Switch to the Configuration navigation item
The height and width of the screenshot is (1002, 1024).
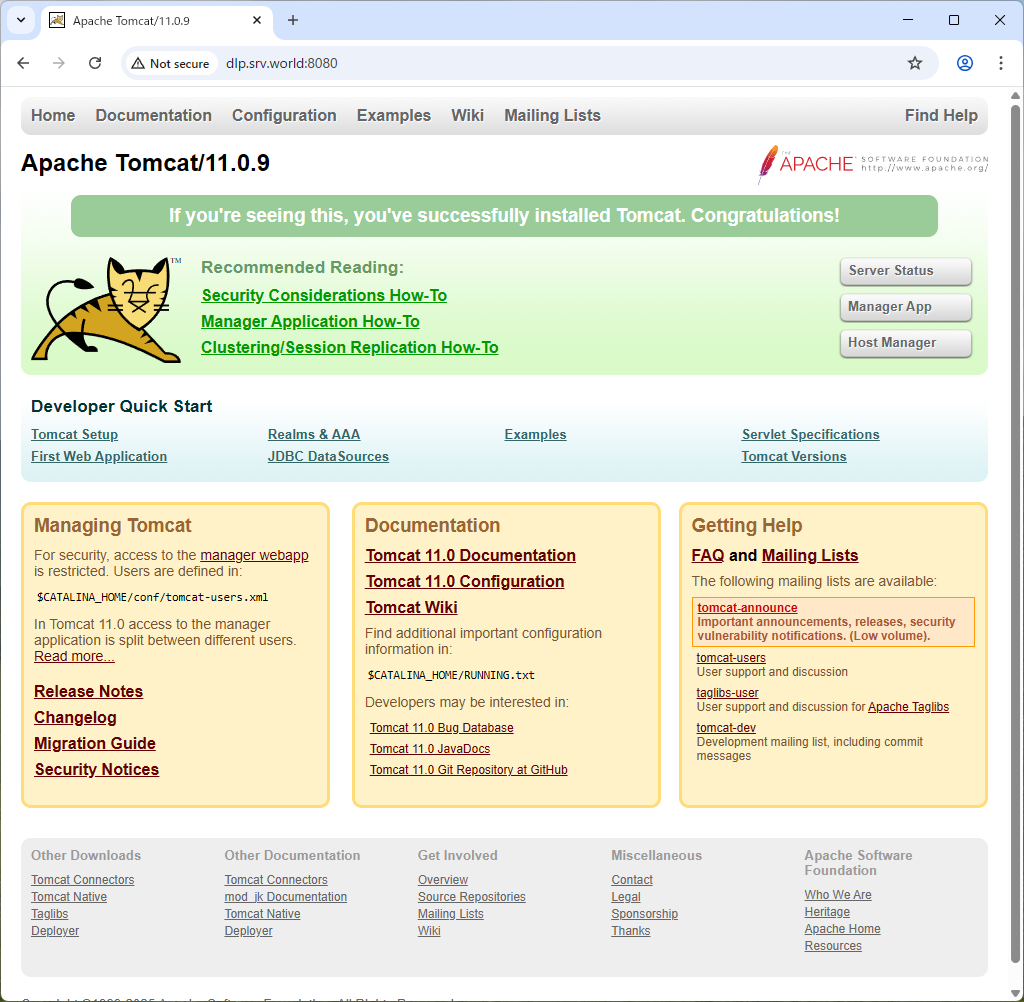pyautogui.click(x=283, y=115)
